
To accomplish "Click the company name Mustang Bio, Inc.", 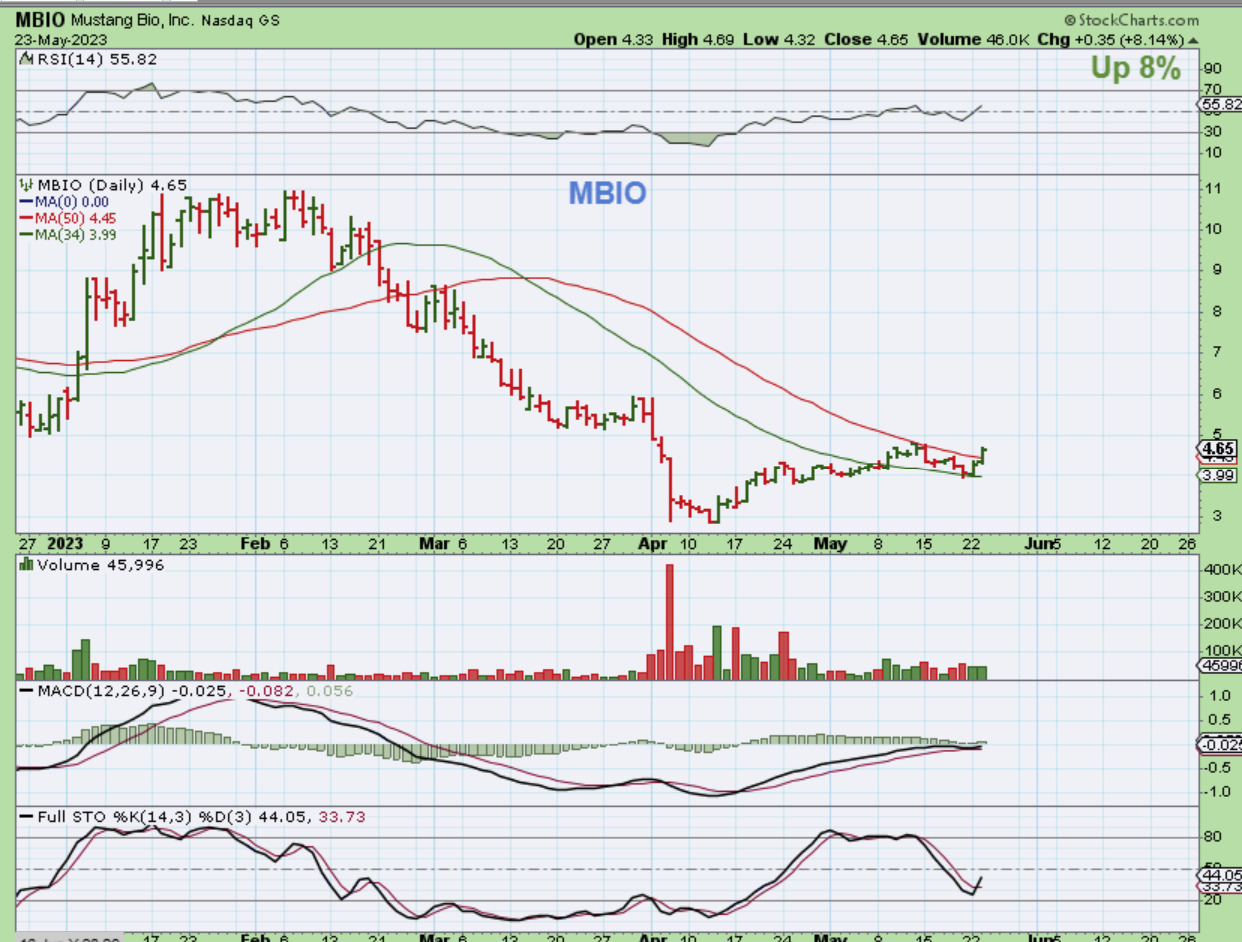I will click(135, 20).
